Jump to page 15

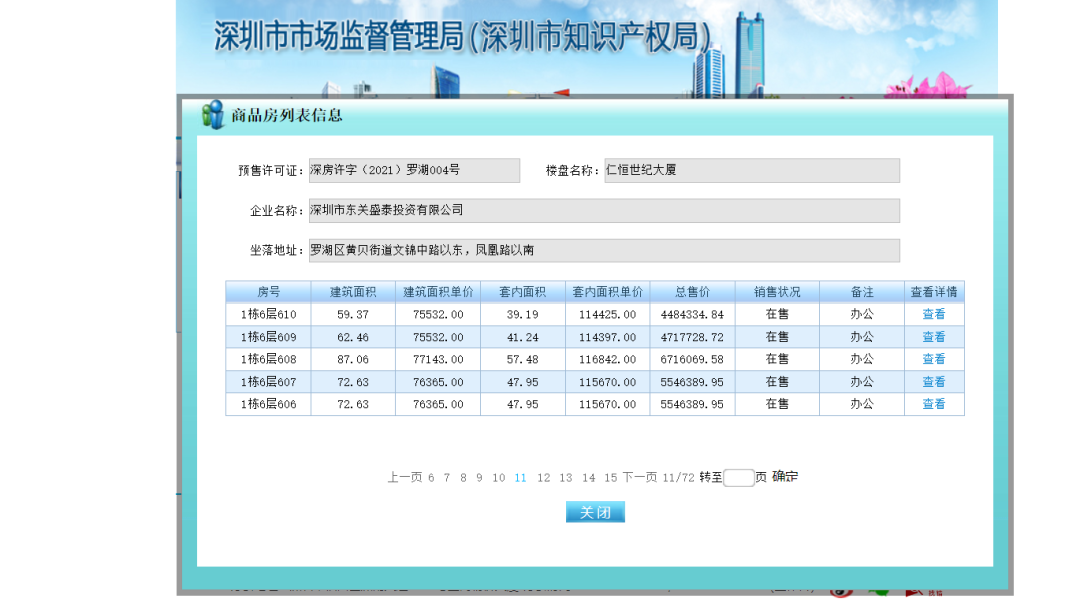coord(610,478)
